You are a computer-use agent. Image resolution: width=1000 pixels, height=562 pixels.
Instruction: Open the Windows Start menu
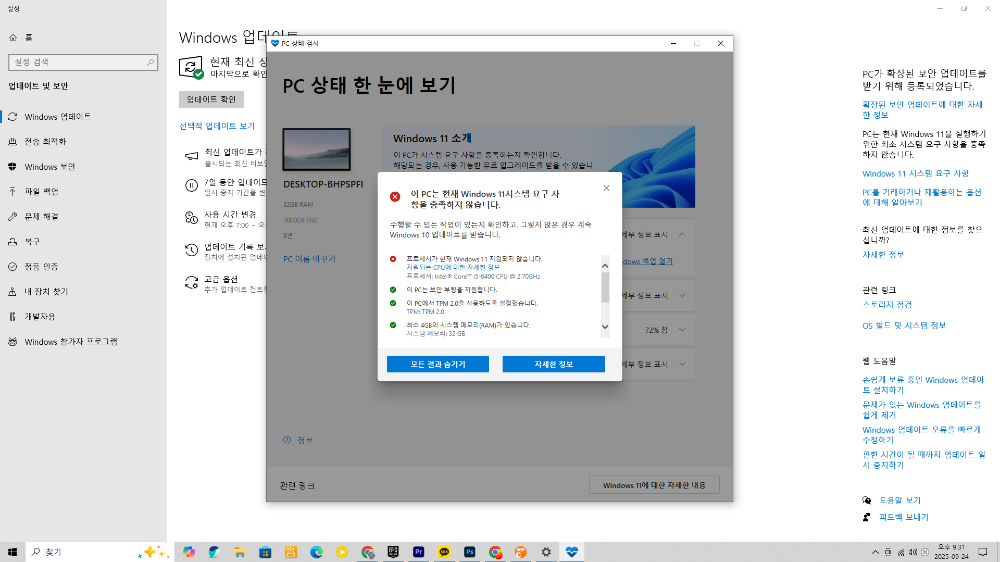(12, 552)
